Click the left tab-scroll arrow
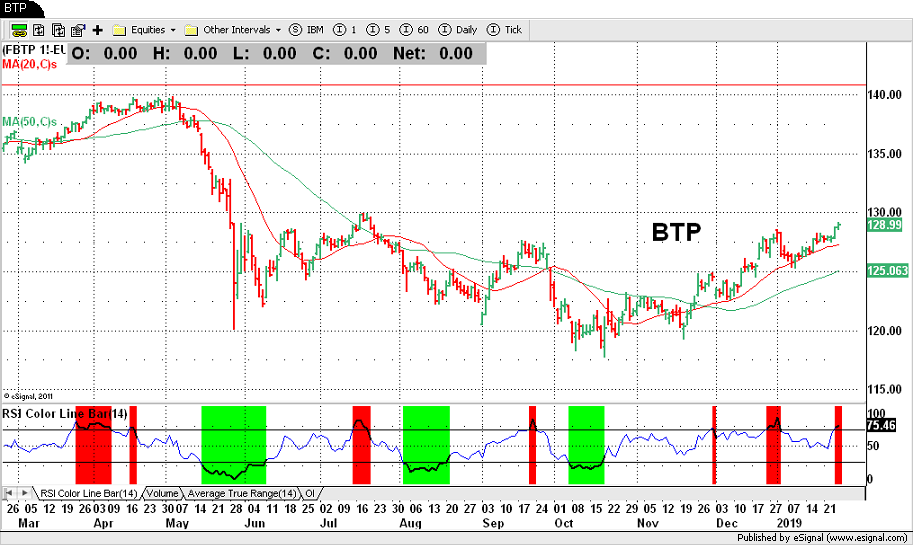 coord(9,494)
